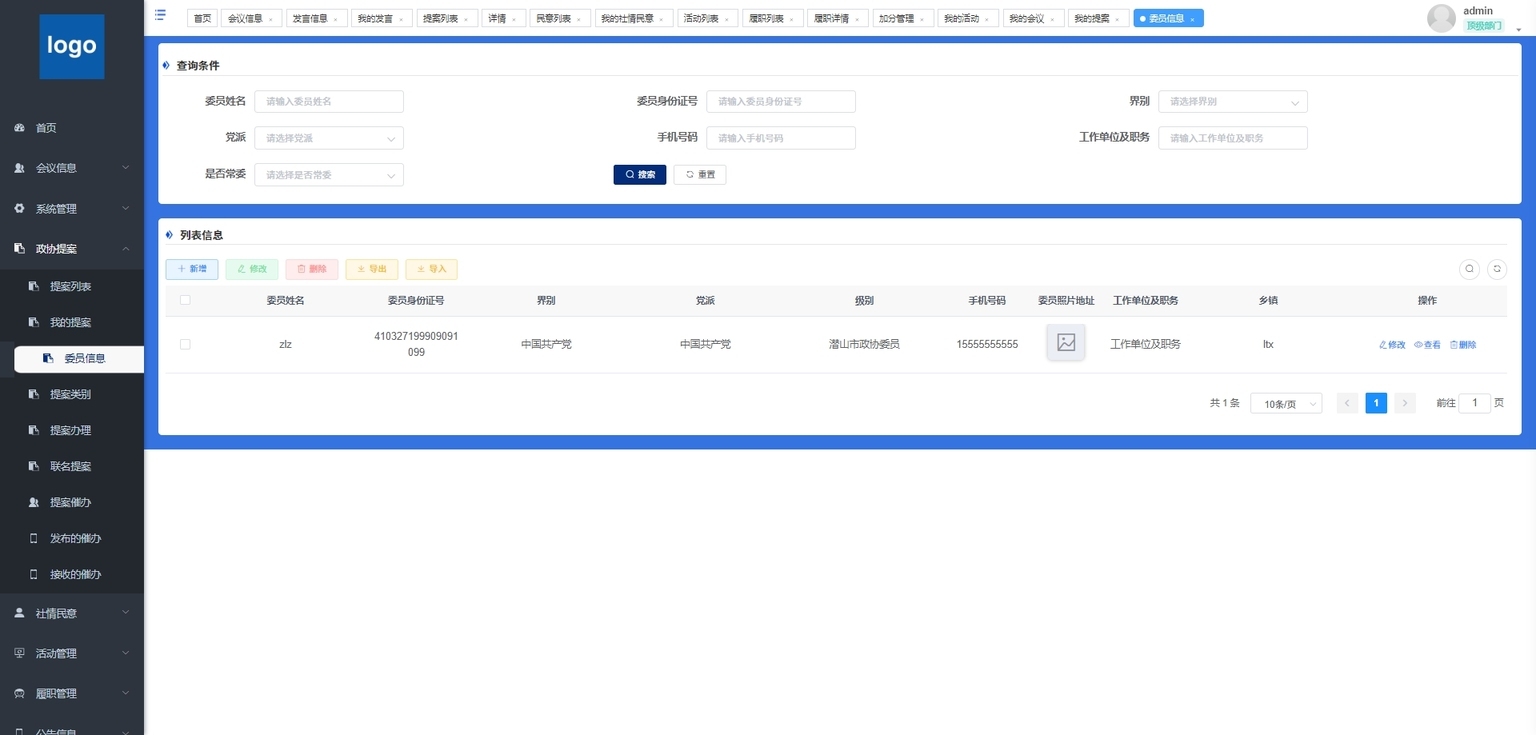Focus the 委员姓名 input field
1536x735 pixels.
pos(329,102)
